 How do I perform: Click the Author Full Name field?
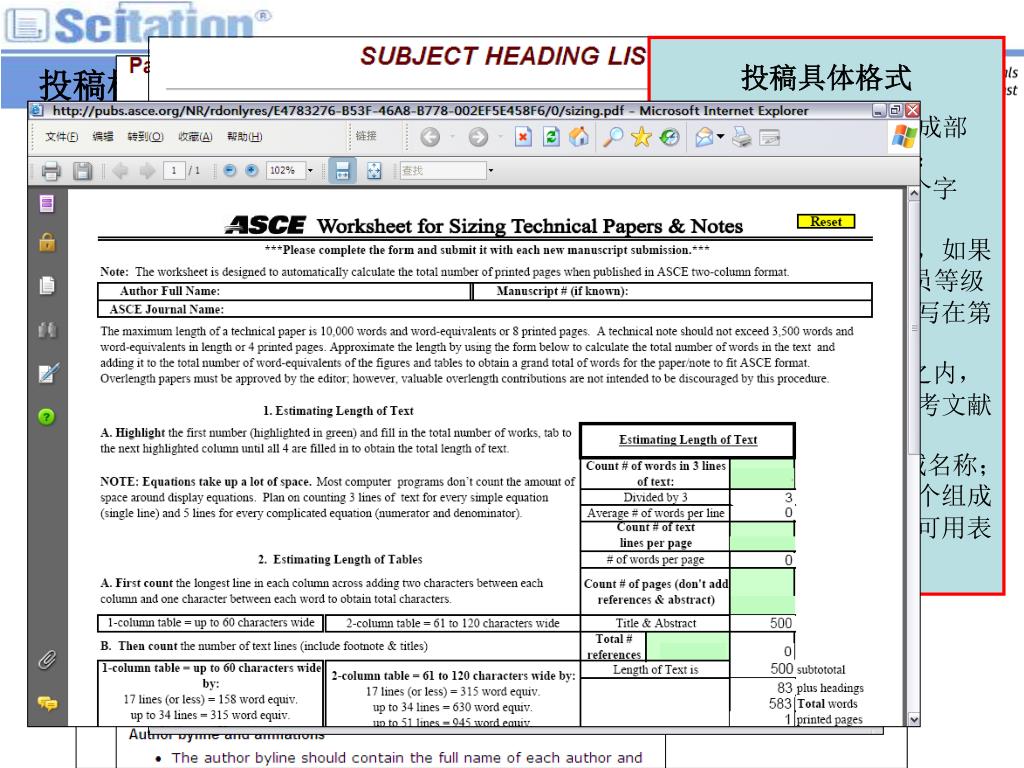pyautogui.click(x=285, y=291)
